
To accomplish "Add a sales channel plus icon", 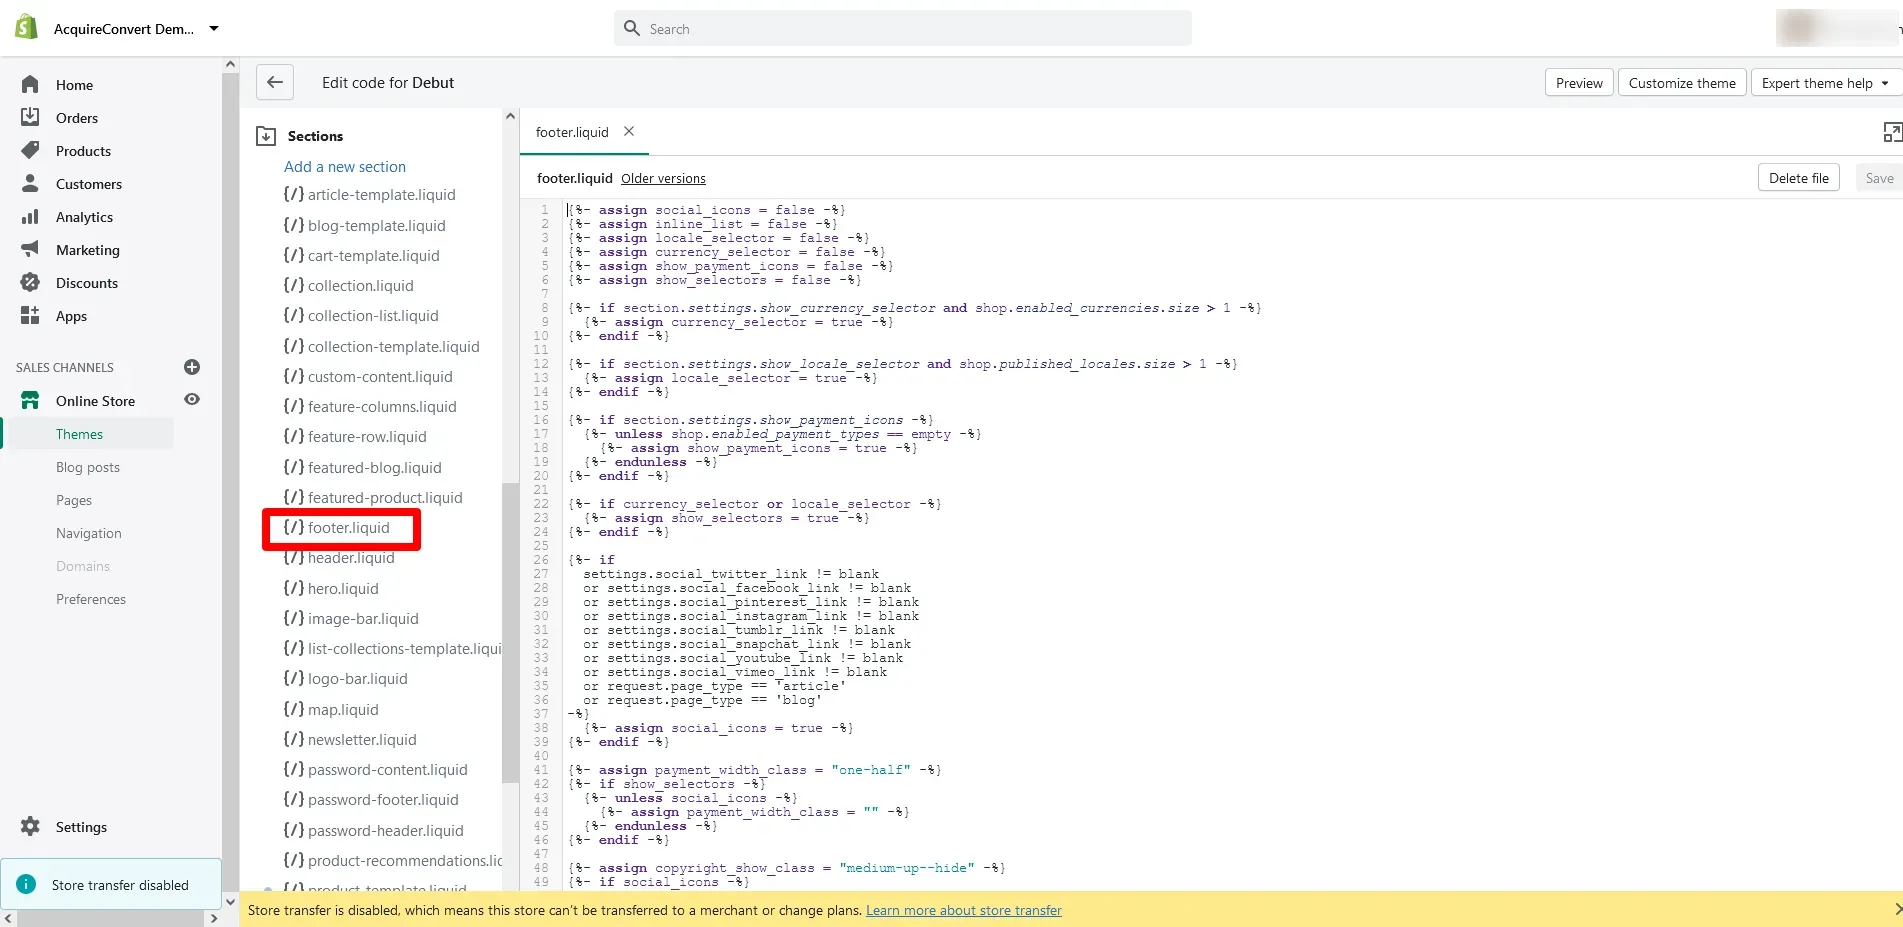I will (x=192, y=367).
